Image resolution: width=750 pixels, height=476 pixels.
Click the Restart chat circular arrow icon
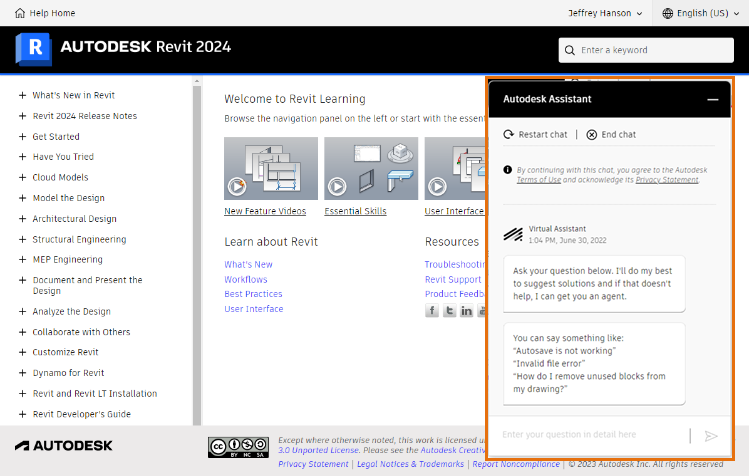pos(508,134)
